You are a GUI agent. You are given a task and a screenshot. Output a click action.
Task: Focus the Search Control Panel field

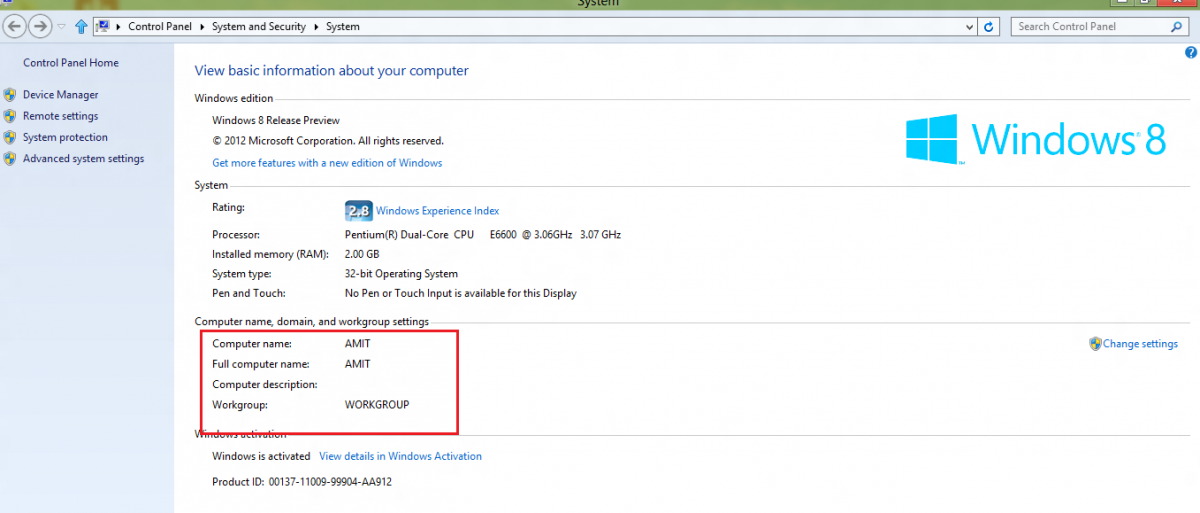[1090, 27]
